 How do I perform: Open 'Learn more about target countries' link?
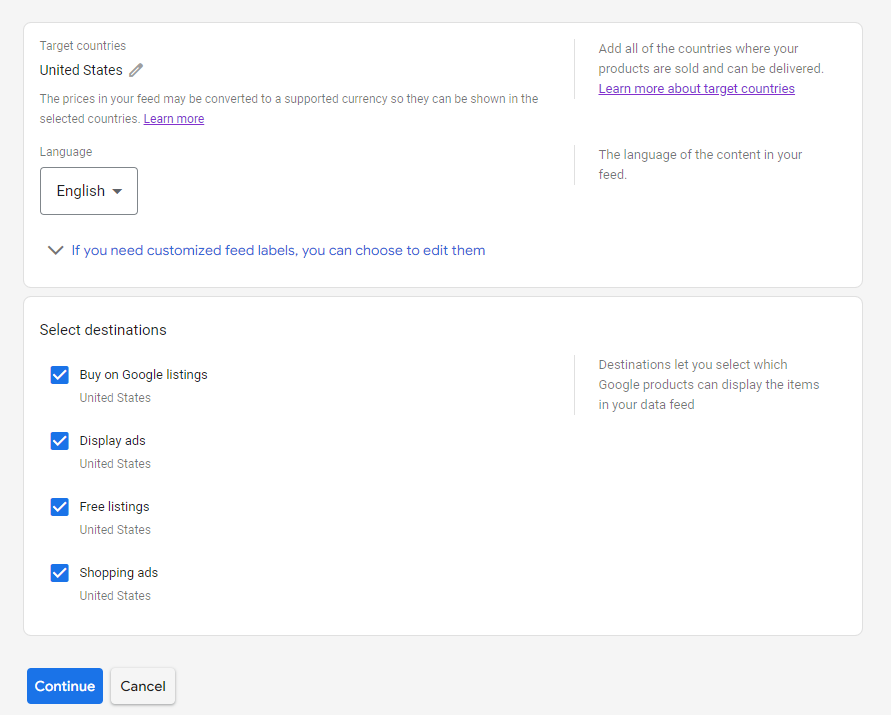[x=696, y=89]
